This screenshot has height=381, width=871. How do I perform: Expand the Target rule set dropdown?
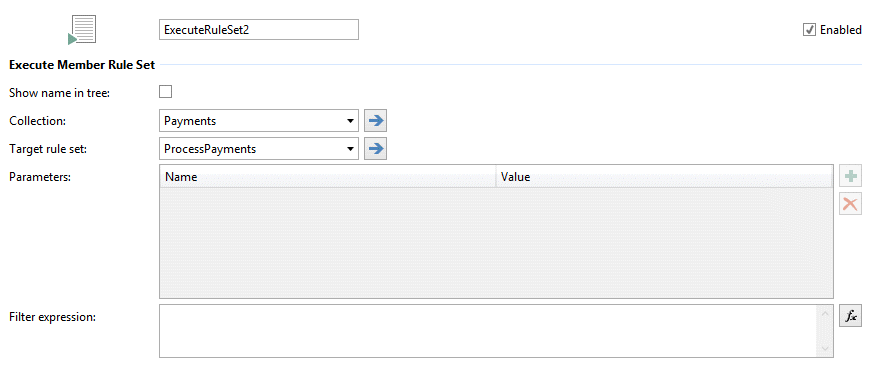tap(259, 148)
